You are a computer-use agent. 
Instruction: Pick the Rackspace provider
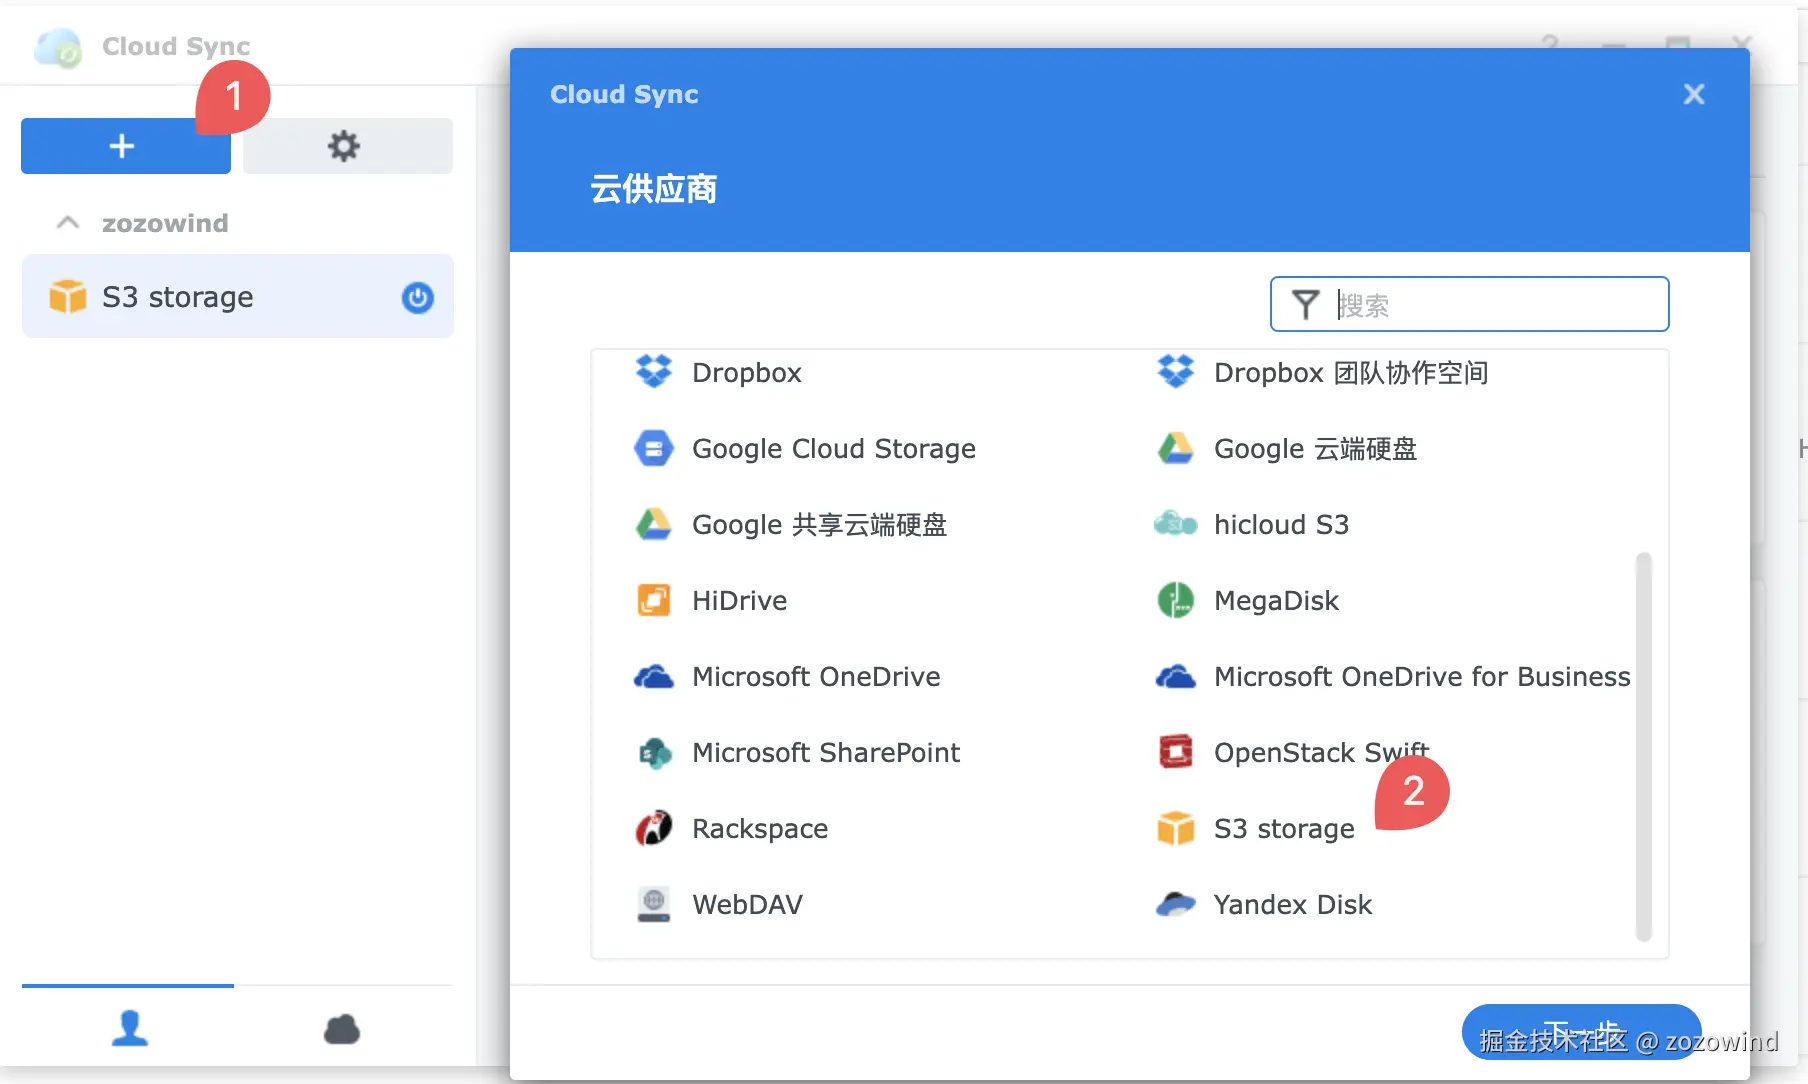759,828
